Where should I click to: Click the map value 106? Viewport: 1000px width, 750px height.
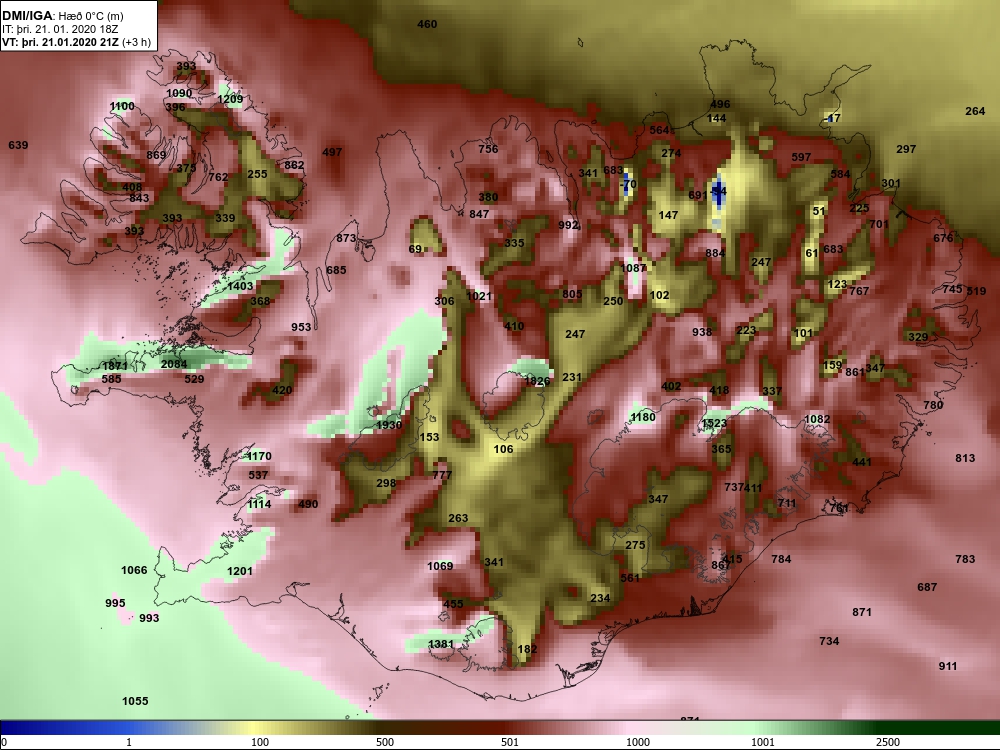(x=503, y=449)
